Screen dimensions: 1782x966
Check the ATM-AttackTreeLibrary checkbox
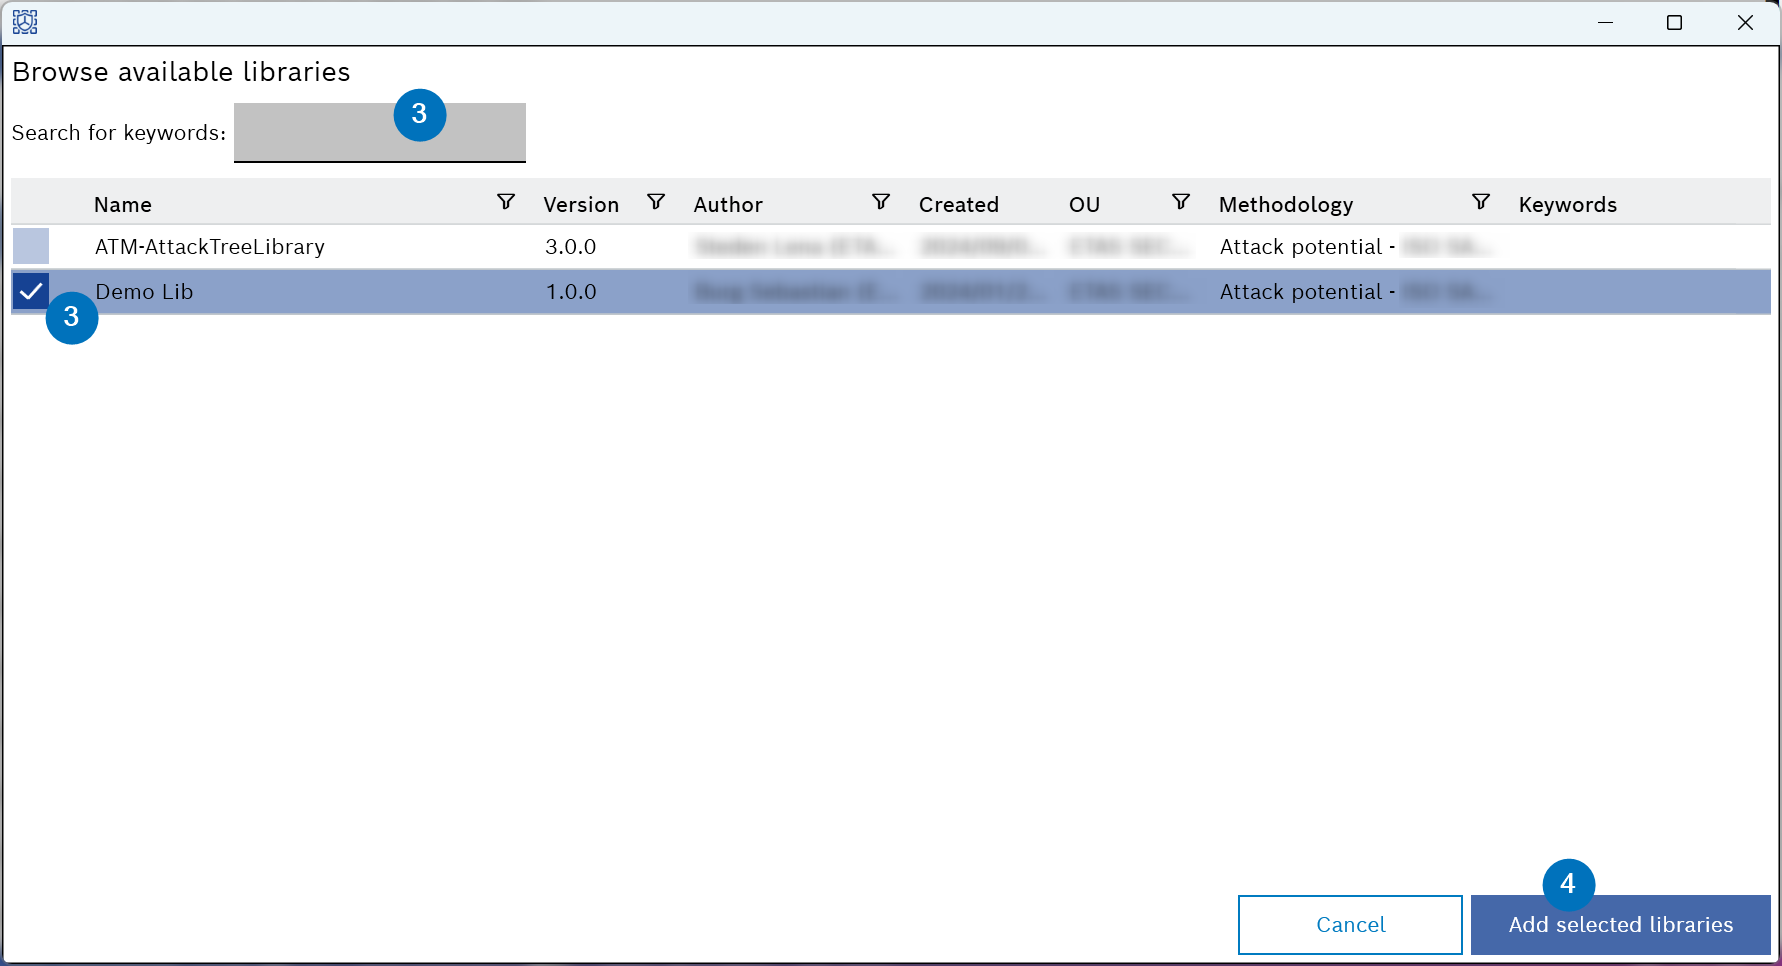pos(31,246)
